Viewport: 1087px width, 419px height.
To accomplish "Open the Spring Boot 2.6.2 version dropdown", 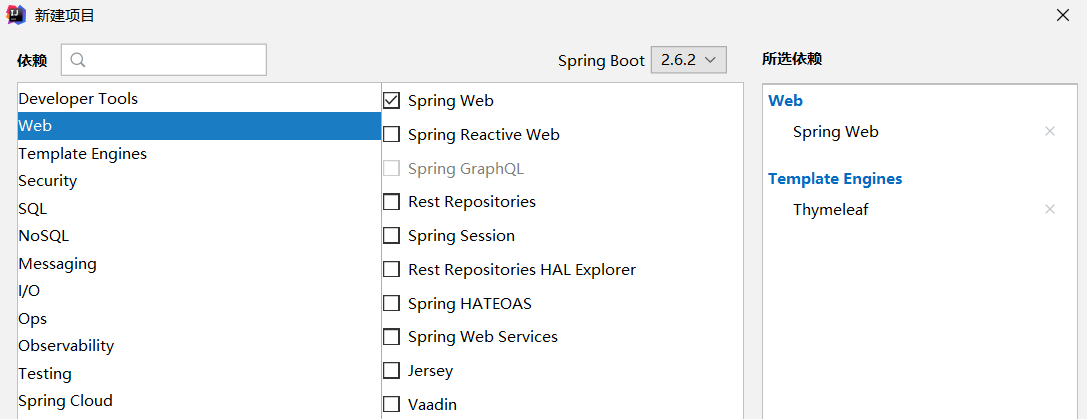I will [688, 60].
